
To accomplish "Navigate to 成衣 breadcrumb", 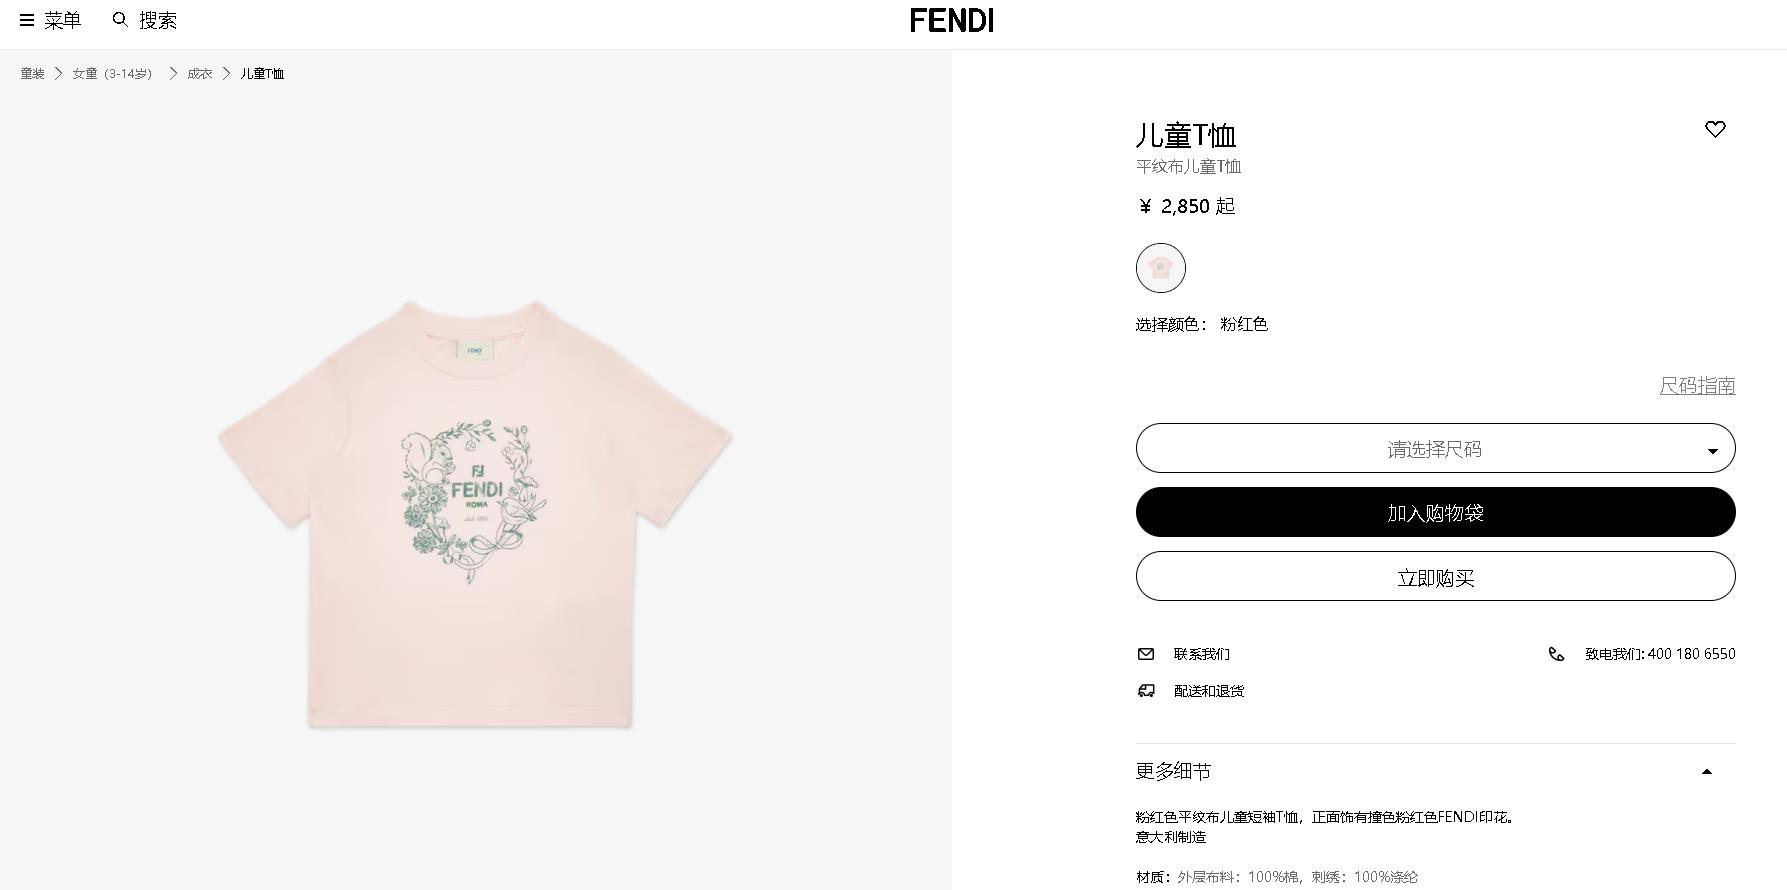I will (x=200, y=74).
